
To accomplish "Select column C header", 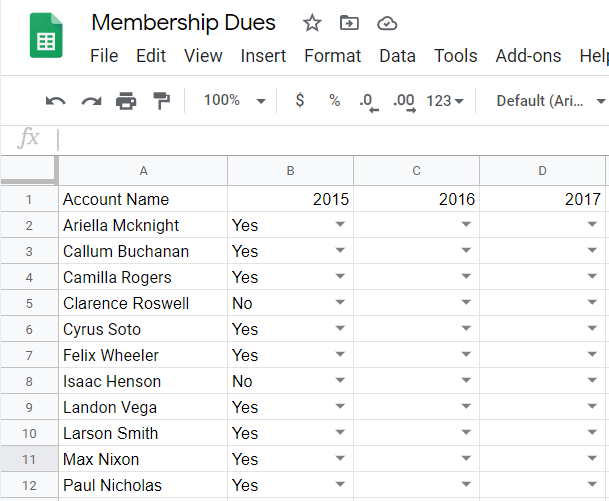I will click(416, 171).
